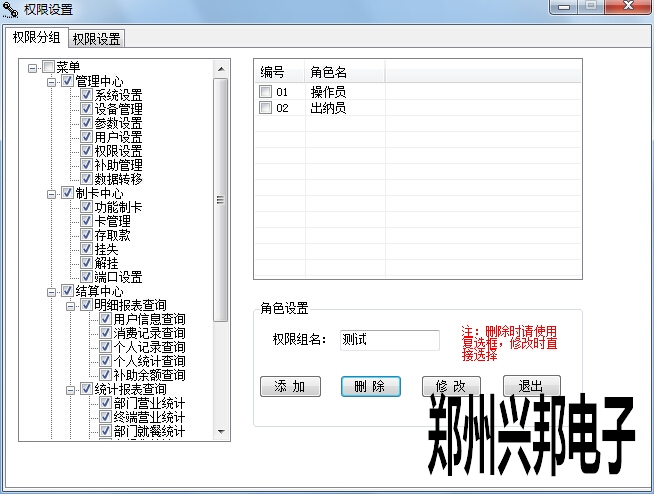The width and height of the screenshot is (654, 494).
Task: Click the 角色名 column header
Action: click(345, 72)
